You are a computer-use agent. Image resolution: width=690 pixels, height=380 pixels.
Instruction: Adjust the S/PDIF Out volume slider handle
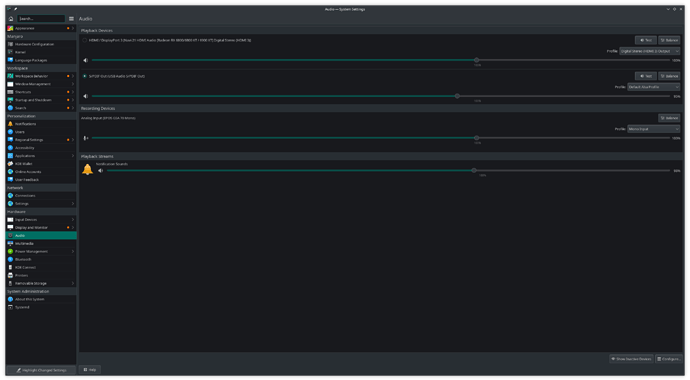pos(457,96)
